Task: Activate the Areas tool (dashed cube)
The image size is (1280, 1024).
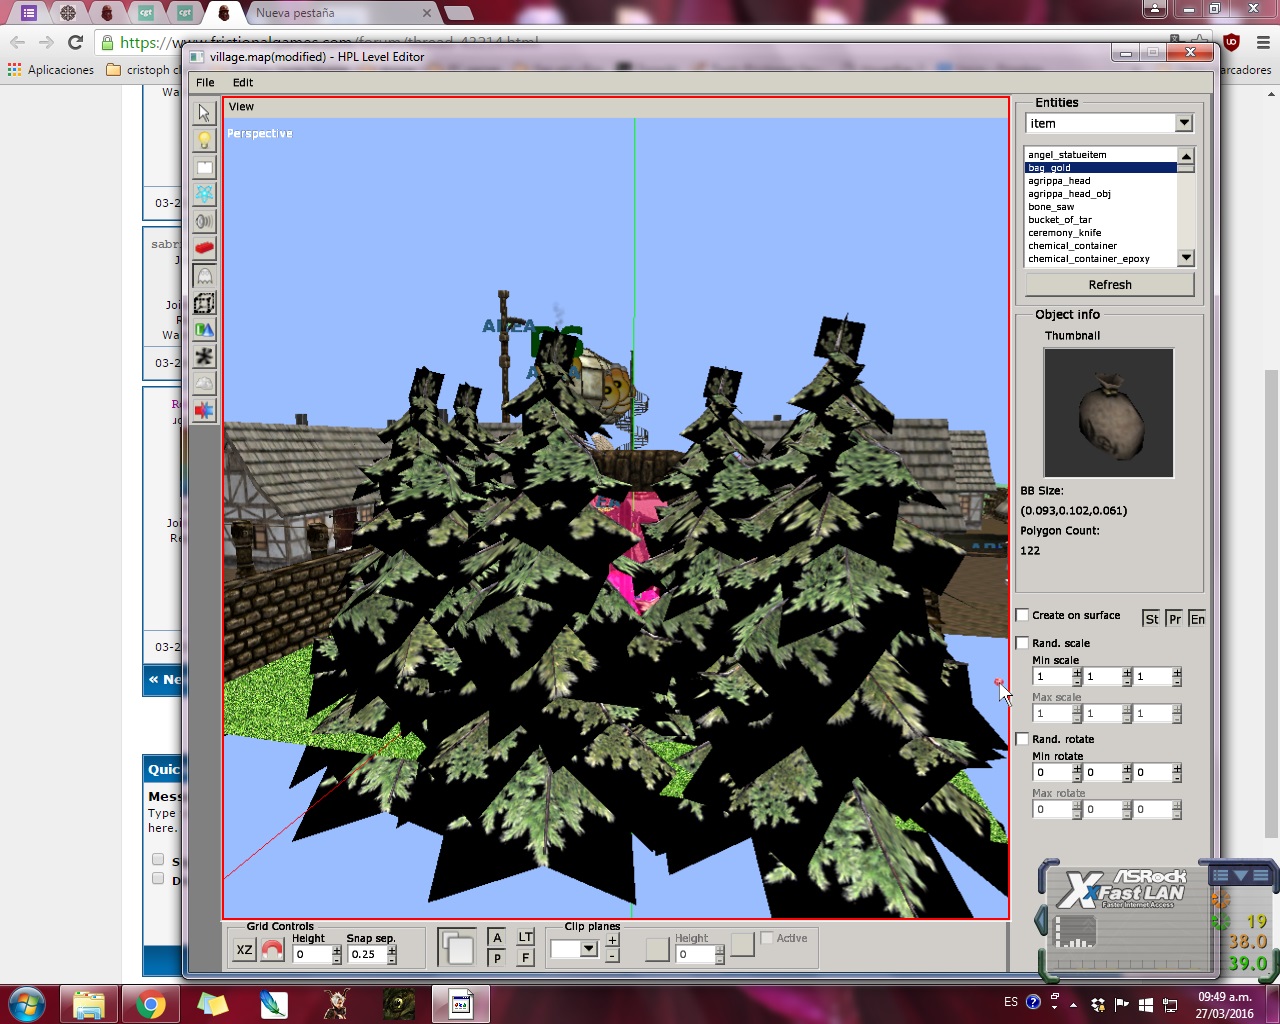Action: 204,302
